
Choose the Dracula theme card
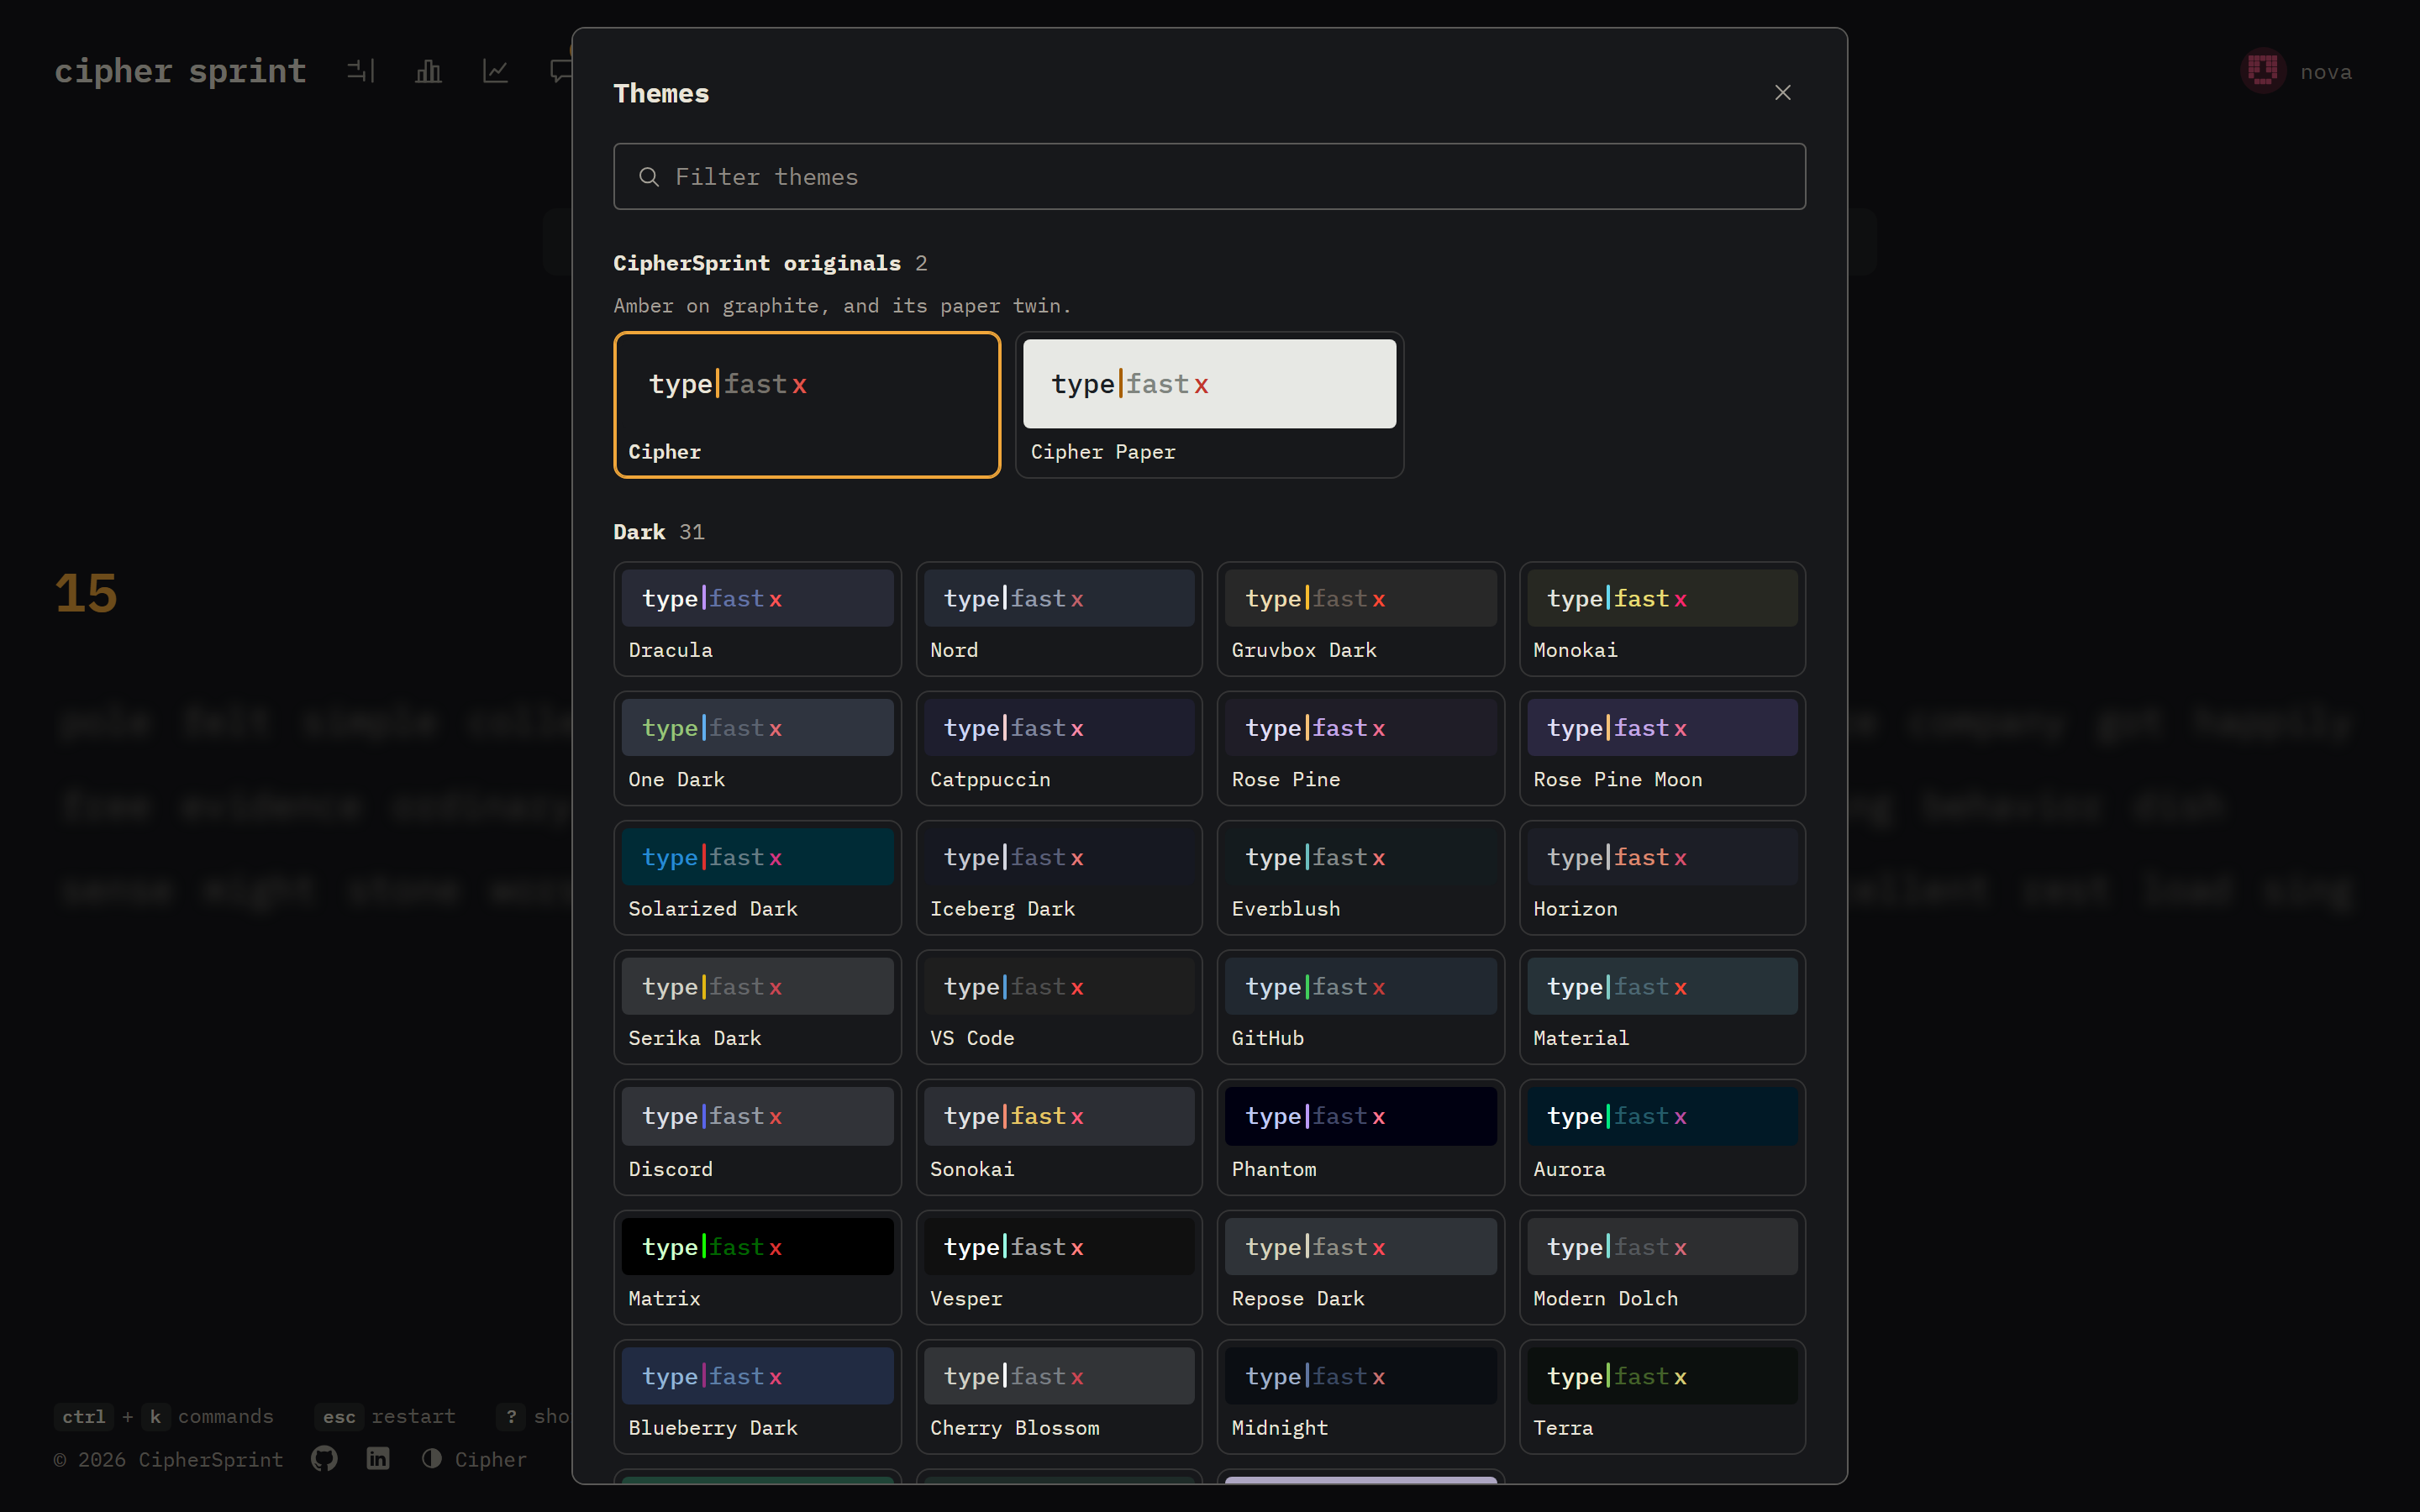click(x=757, y=619)
